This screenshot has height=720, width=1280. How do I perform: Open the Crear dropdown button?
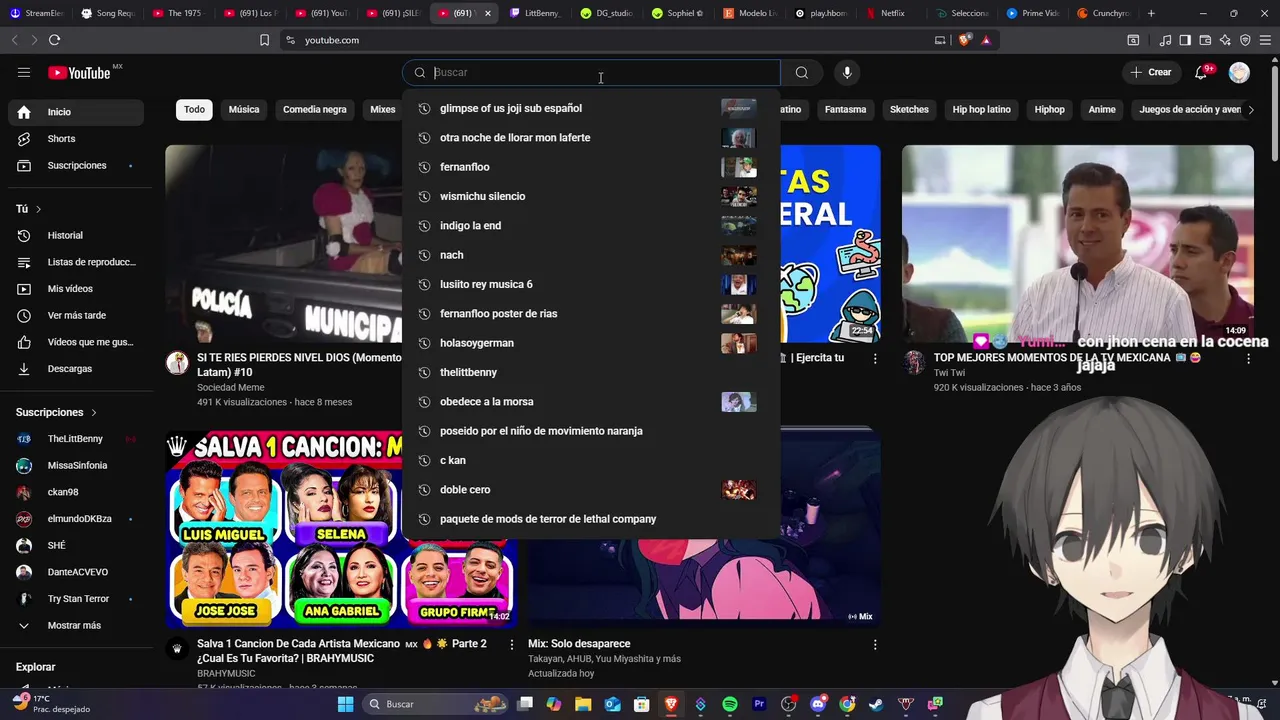pos(1151,72)
